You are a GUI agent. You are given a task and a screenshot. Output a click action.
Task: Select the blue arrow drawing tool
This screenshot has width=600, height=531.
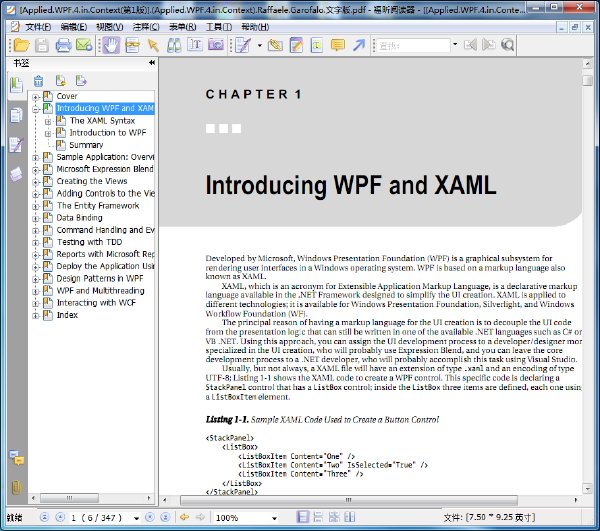359,45
